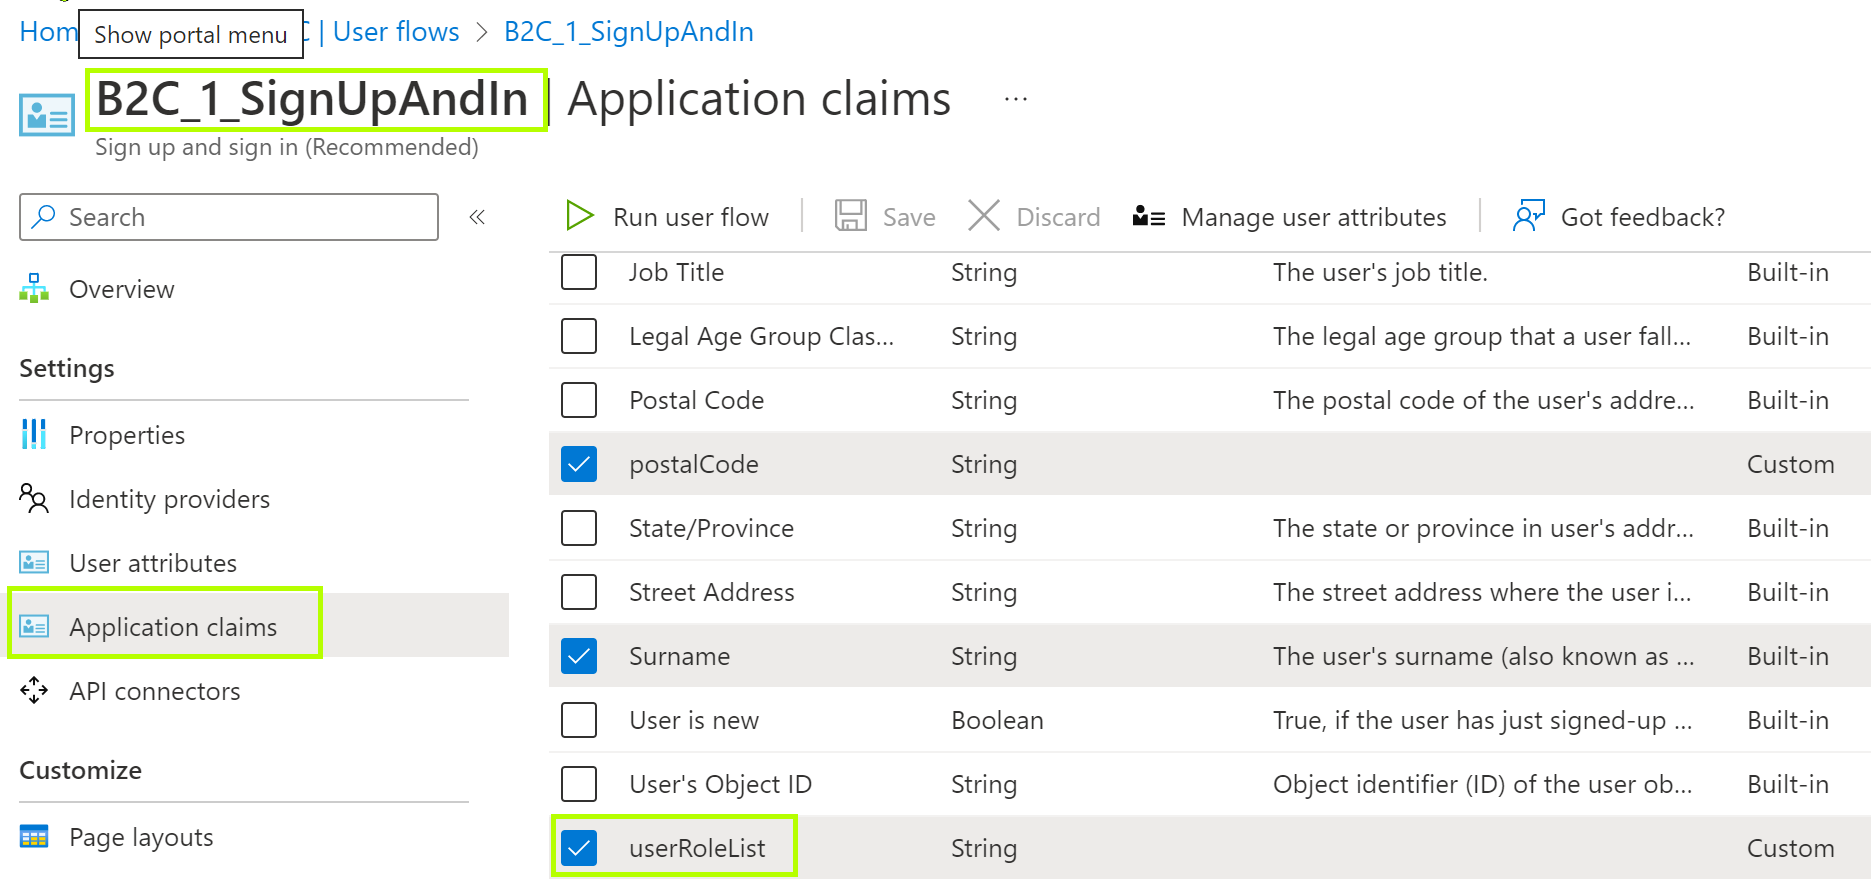Image resolution: width=1871 pixels, height=879 pixels.
Task: Go to Identity providers
Action: pos(169,499)
